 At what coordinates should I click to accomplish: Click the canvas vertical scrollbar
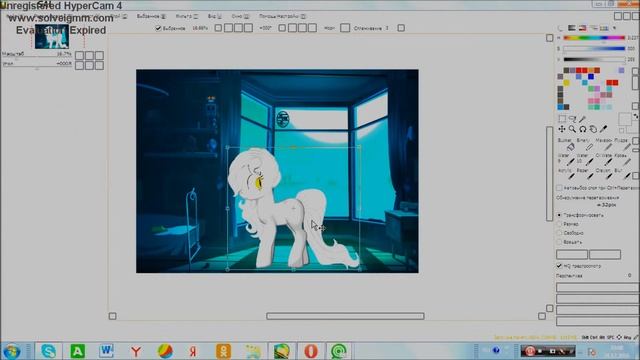point(549,174)
